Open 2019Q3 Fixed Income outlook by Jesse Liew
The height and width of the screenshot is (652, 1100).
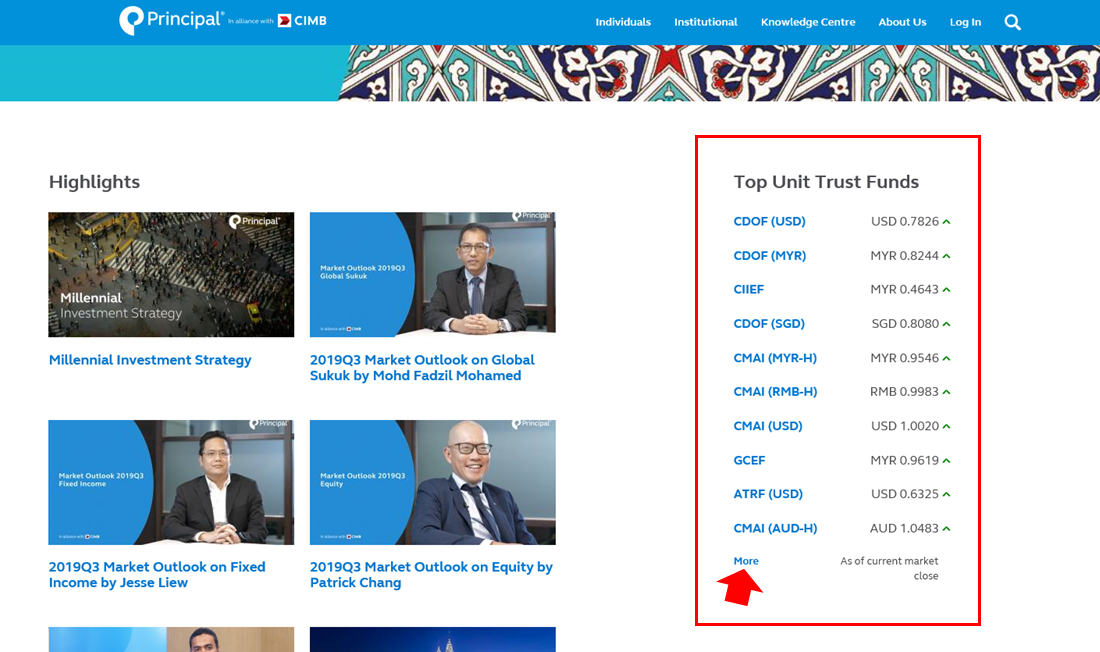pos(157,575)
